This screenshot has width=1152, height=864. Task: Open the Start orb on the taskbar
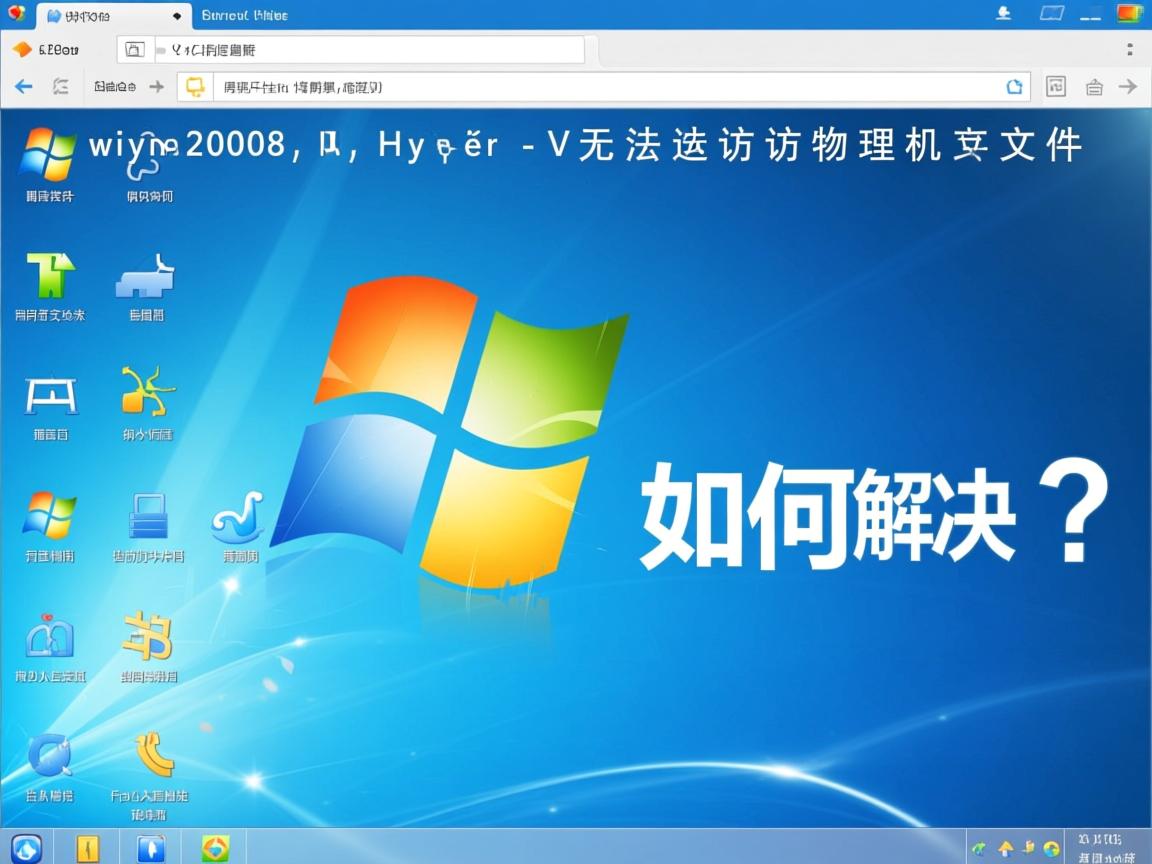click(26, 849)
